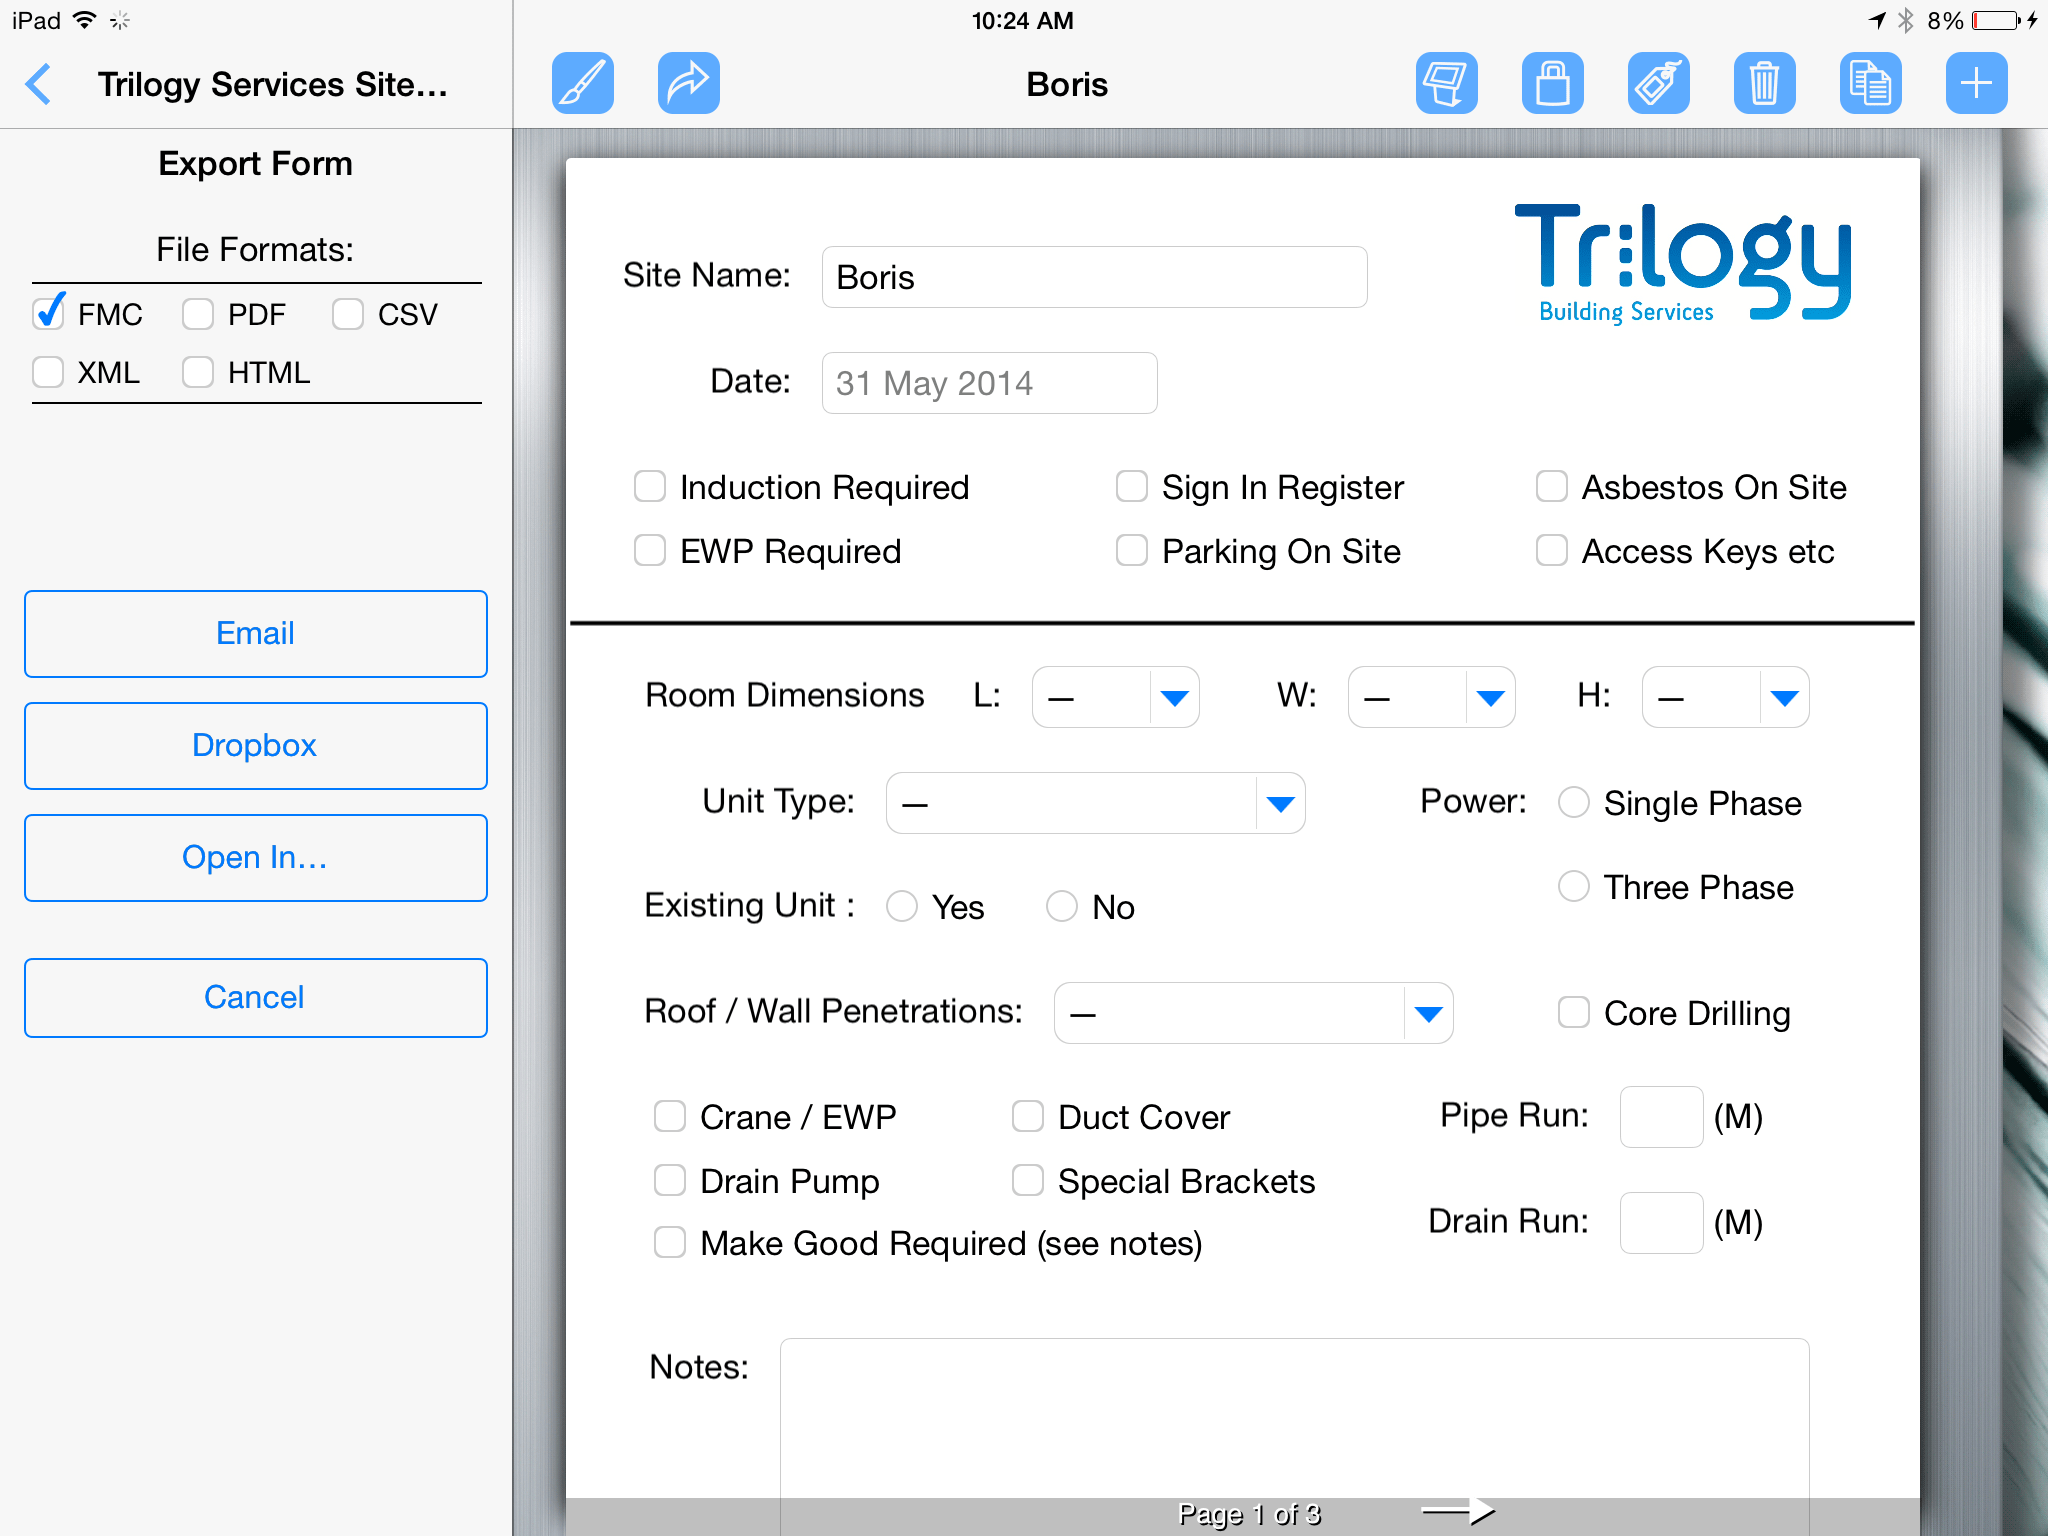Tap the Site Name text field

(x=1094, y=277)
